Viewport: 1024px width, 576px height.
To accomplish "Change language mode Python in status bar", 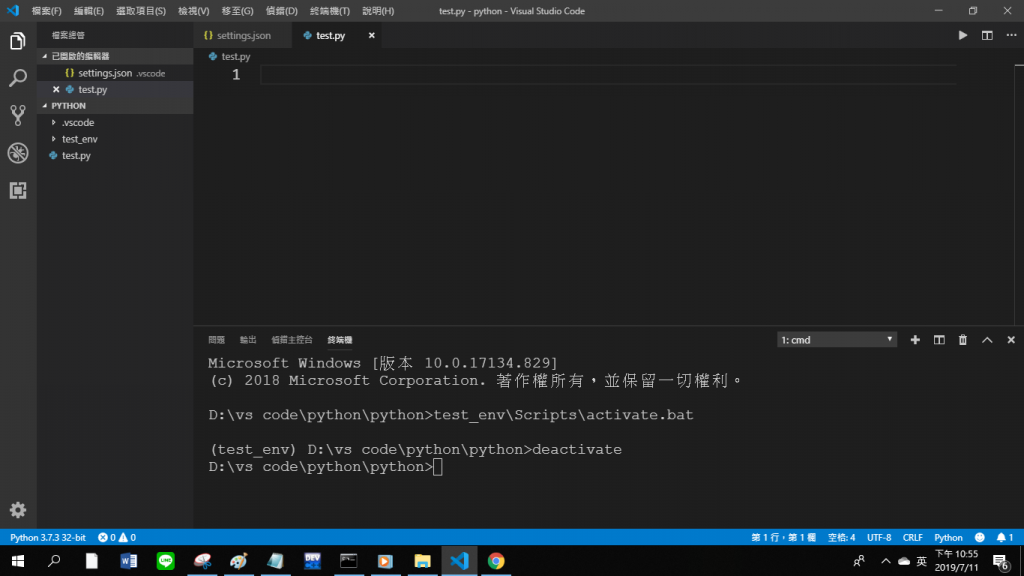I will point(948,537).
